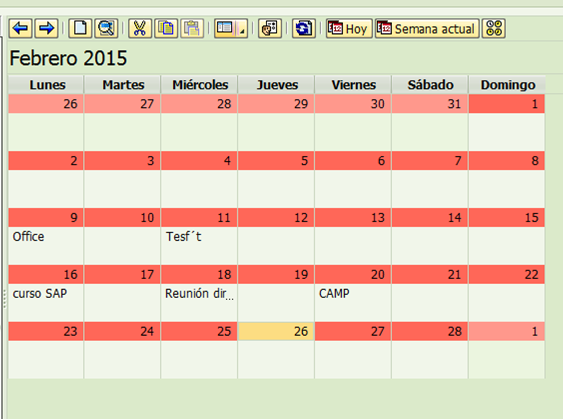
Task: Go back with the left arrow icon
Action: (x=20, y=28)
